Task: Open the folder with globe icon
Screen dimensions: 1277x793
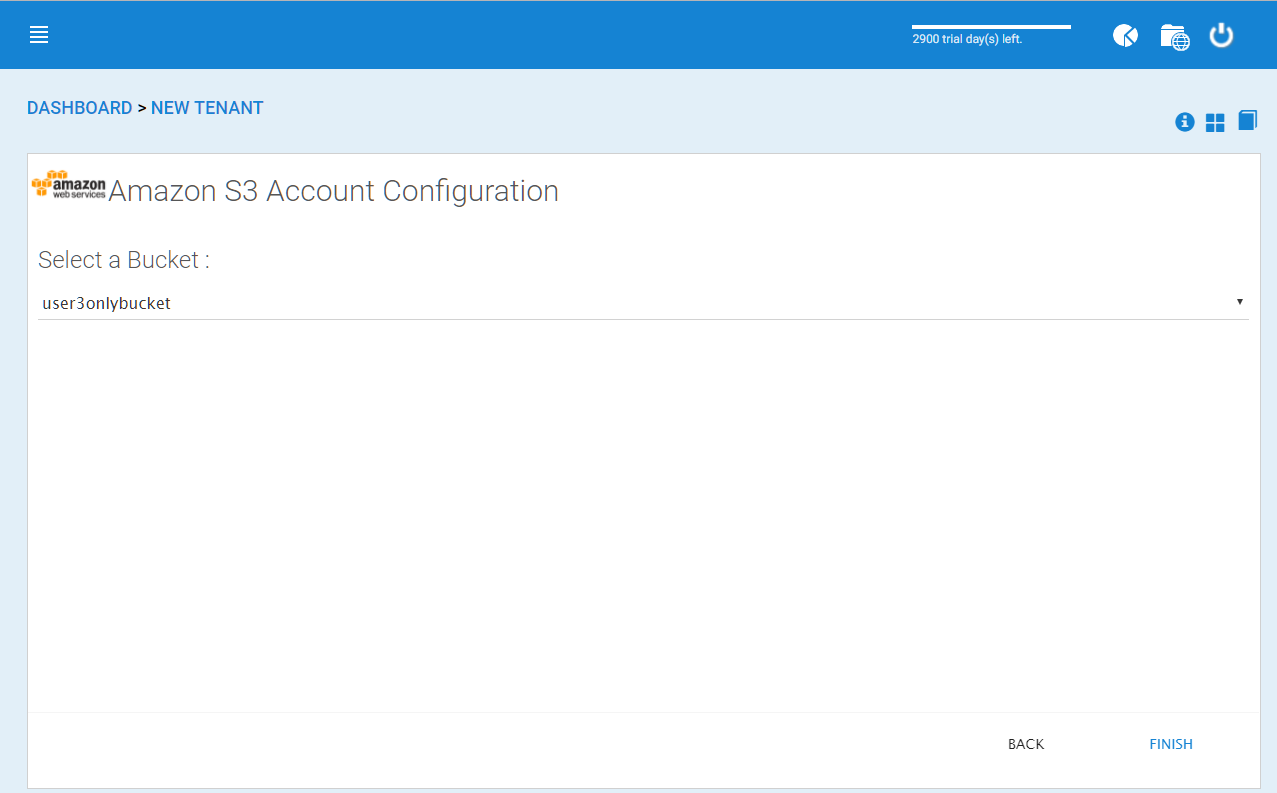Action: [x=1174, y=37]
